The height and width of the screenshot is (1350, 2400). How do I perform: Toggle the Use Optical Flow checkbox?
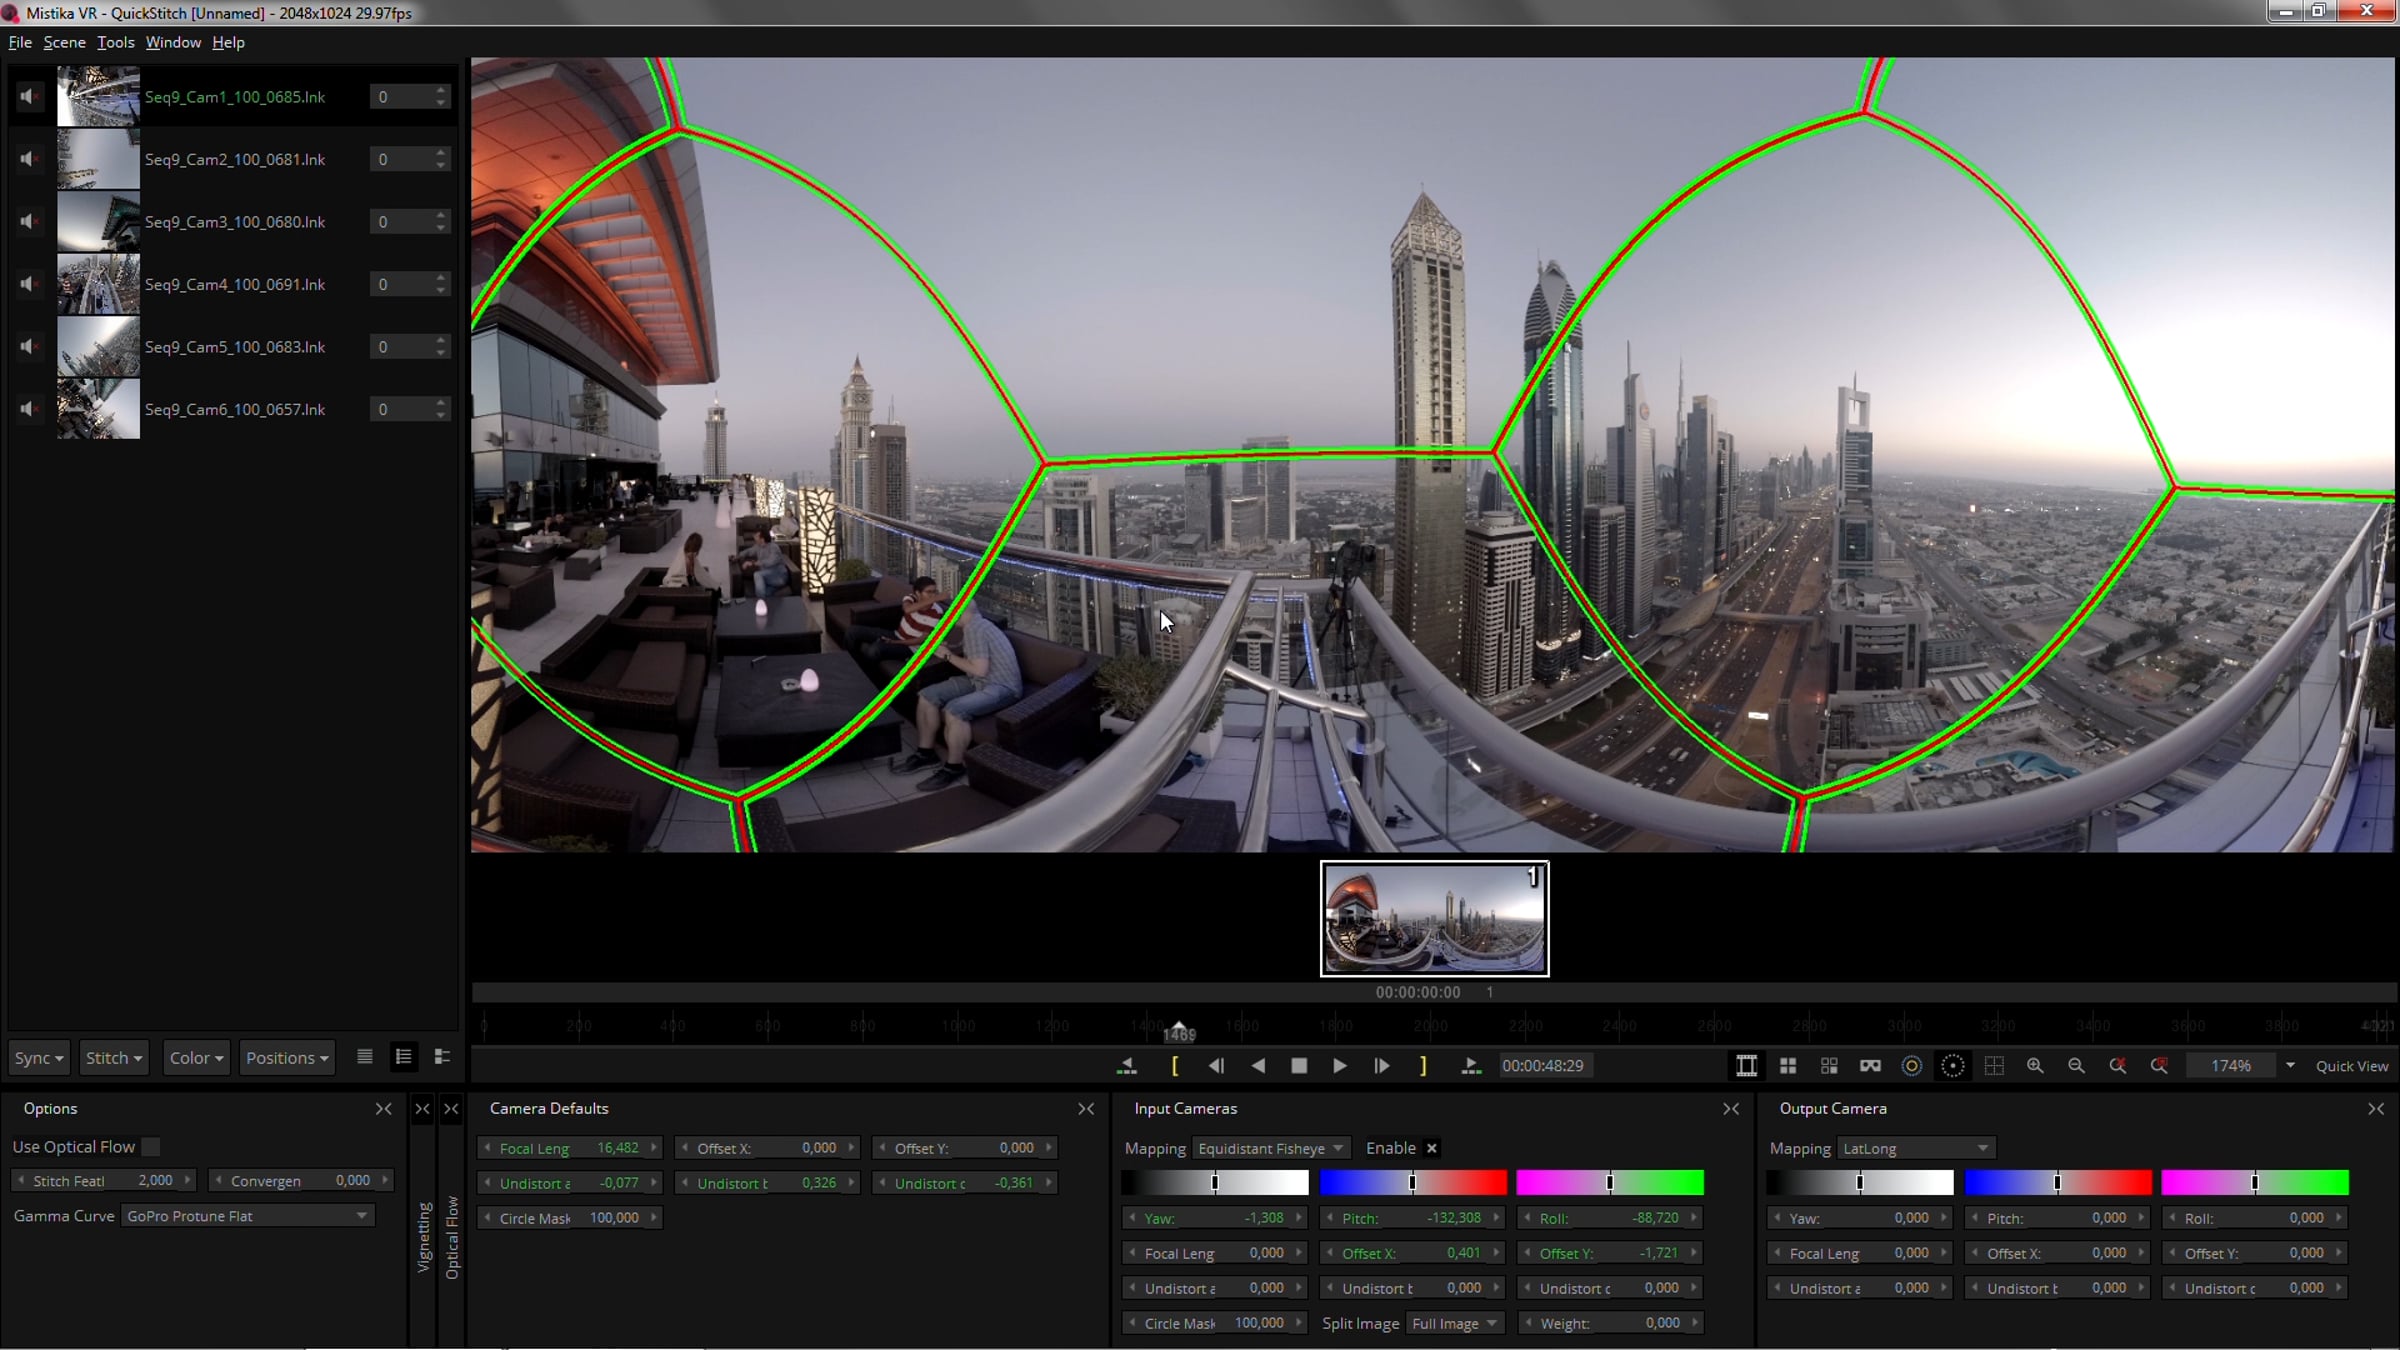click(x=151, y=1147)
